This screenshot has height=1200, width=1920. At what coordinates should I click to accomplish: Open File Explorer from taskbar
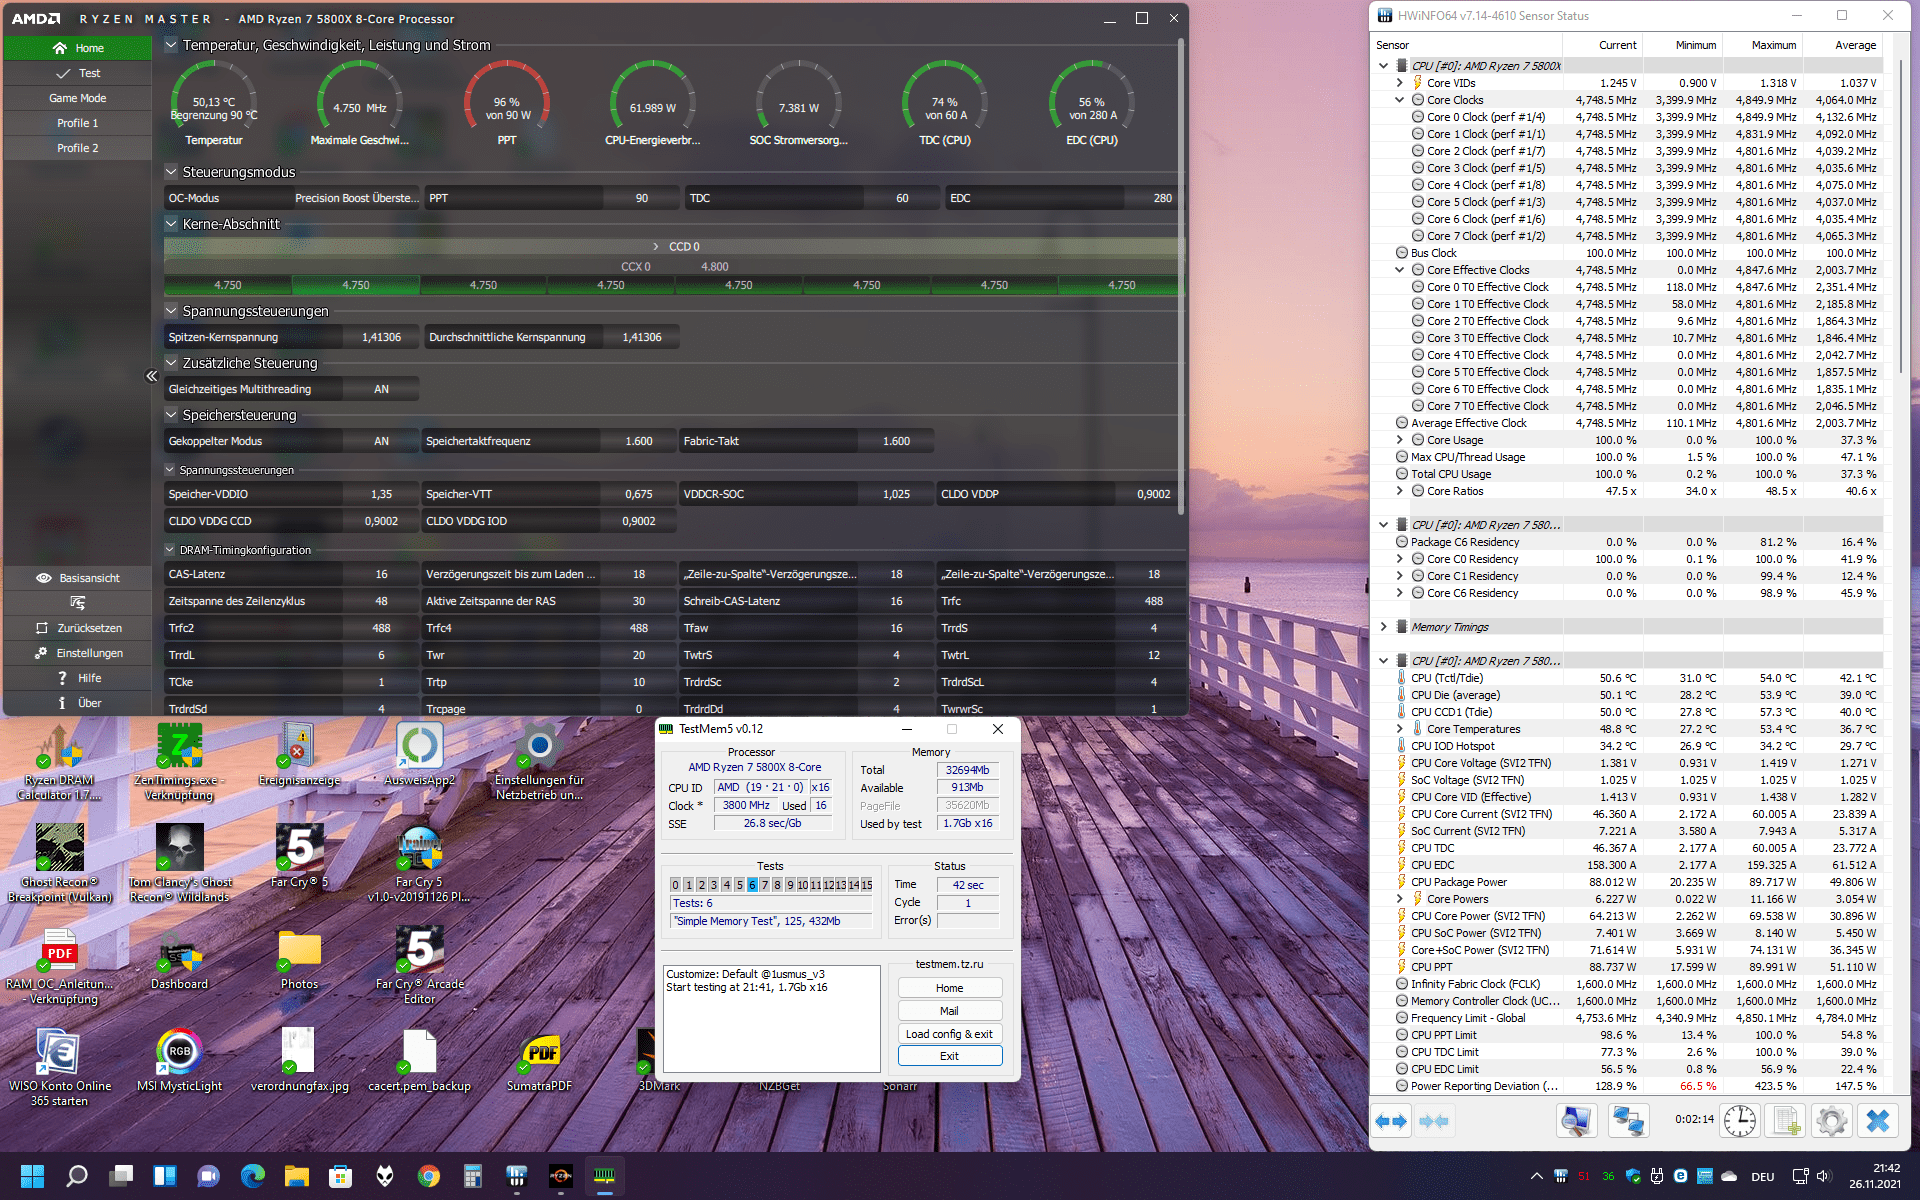pos(297,1176)
